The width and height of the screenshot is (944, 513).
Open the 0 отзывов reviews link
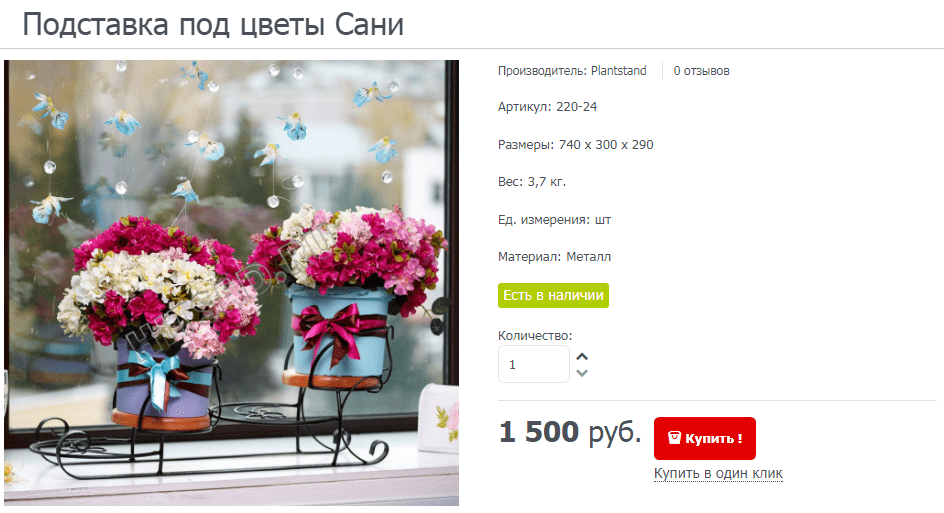coord(701,70)
